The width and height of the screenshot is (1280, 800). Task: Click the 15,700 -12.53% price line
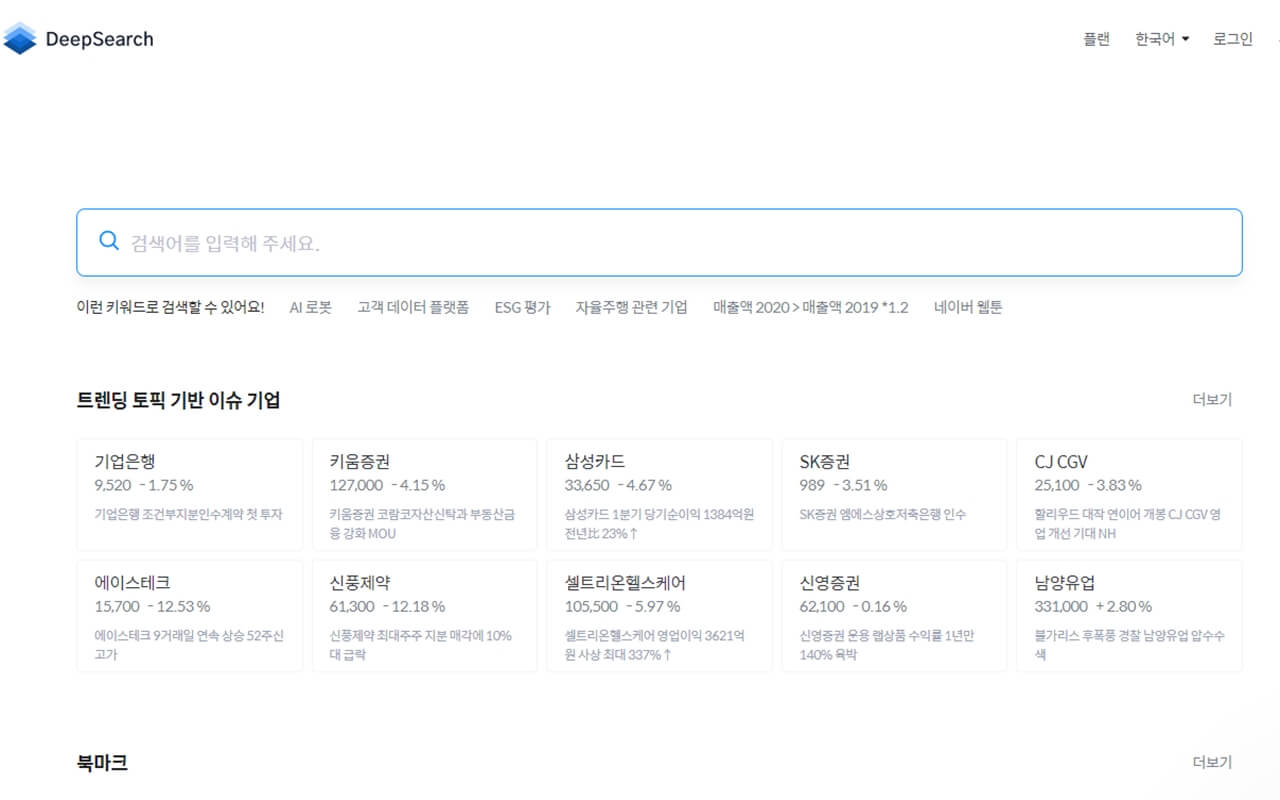[152, 606]
